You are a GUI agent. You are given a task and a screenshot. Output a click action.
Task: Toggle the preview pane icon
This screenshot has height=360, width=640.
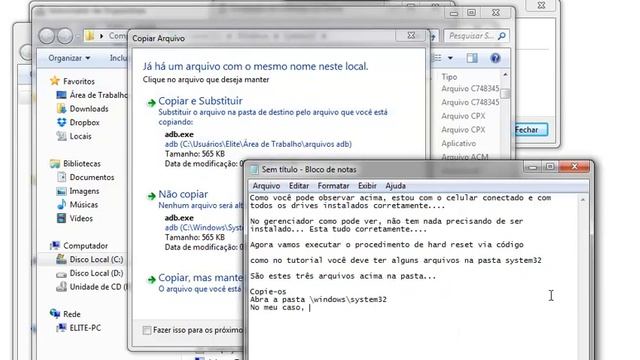coord(472,58)
